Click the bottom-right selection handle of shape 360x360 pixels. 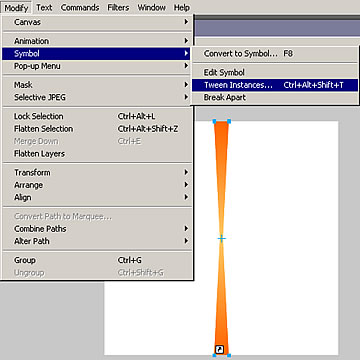229,355
